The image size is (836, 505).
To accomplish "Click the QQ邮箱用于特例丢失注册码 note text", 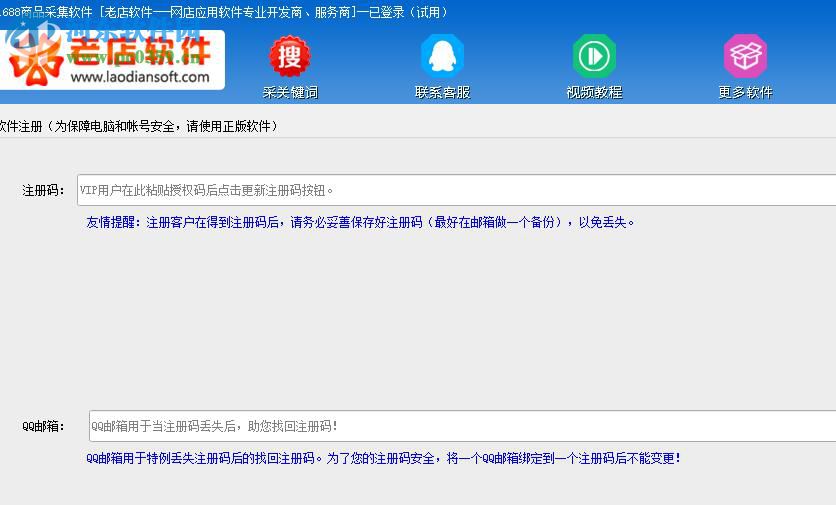I will point(383,458).
